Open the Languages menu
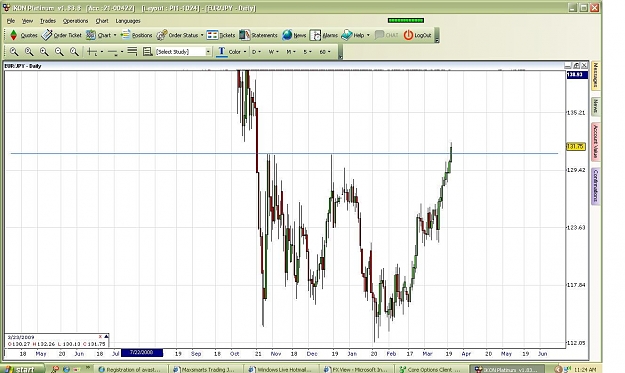 128,21
